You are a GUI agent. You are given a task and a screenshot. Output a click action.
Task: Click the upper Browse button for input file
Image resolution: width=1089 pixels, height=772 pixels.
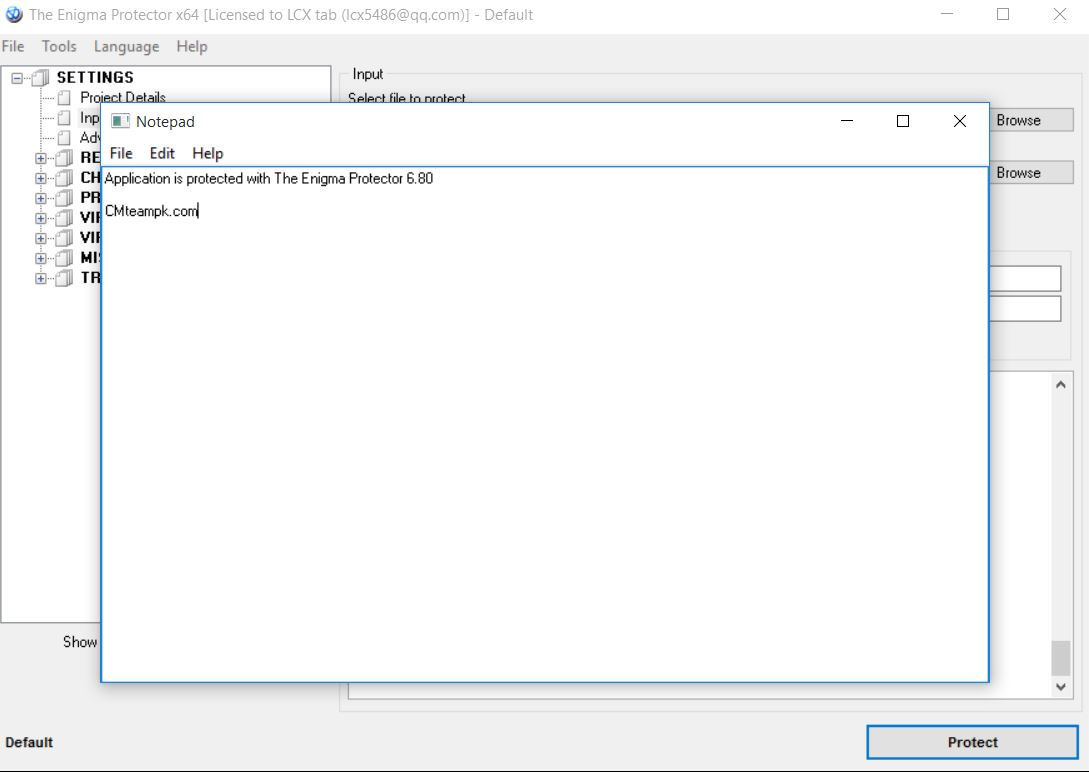1031,120
